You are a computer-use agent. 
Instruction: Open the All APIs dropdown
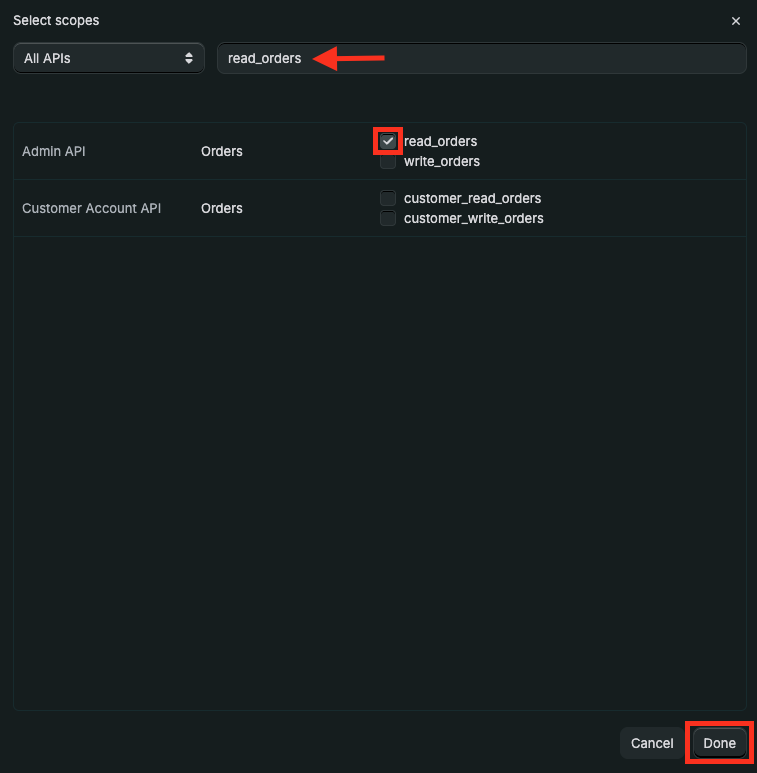coord(109,58)
